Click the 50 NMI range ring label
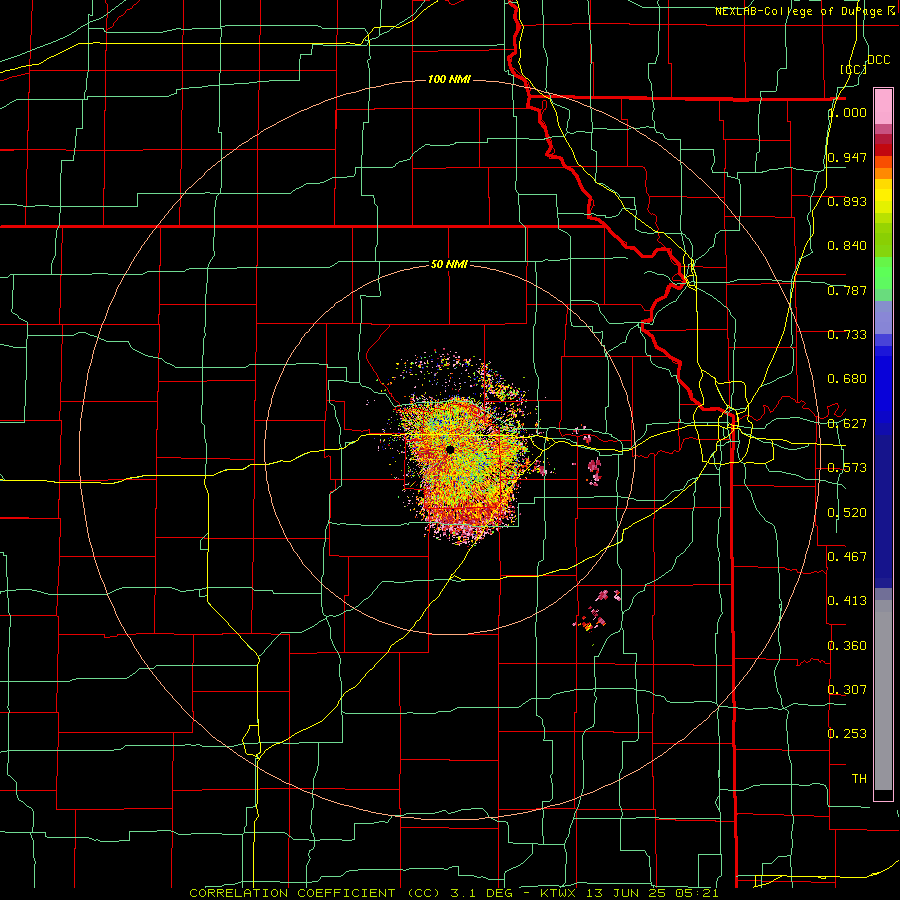900x900 pixels. pyautogui.click(x=449, y=264)
